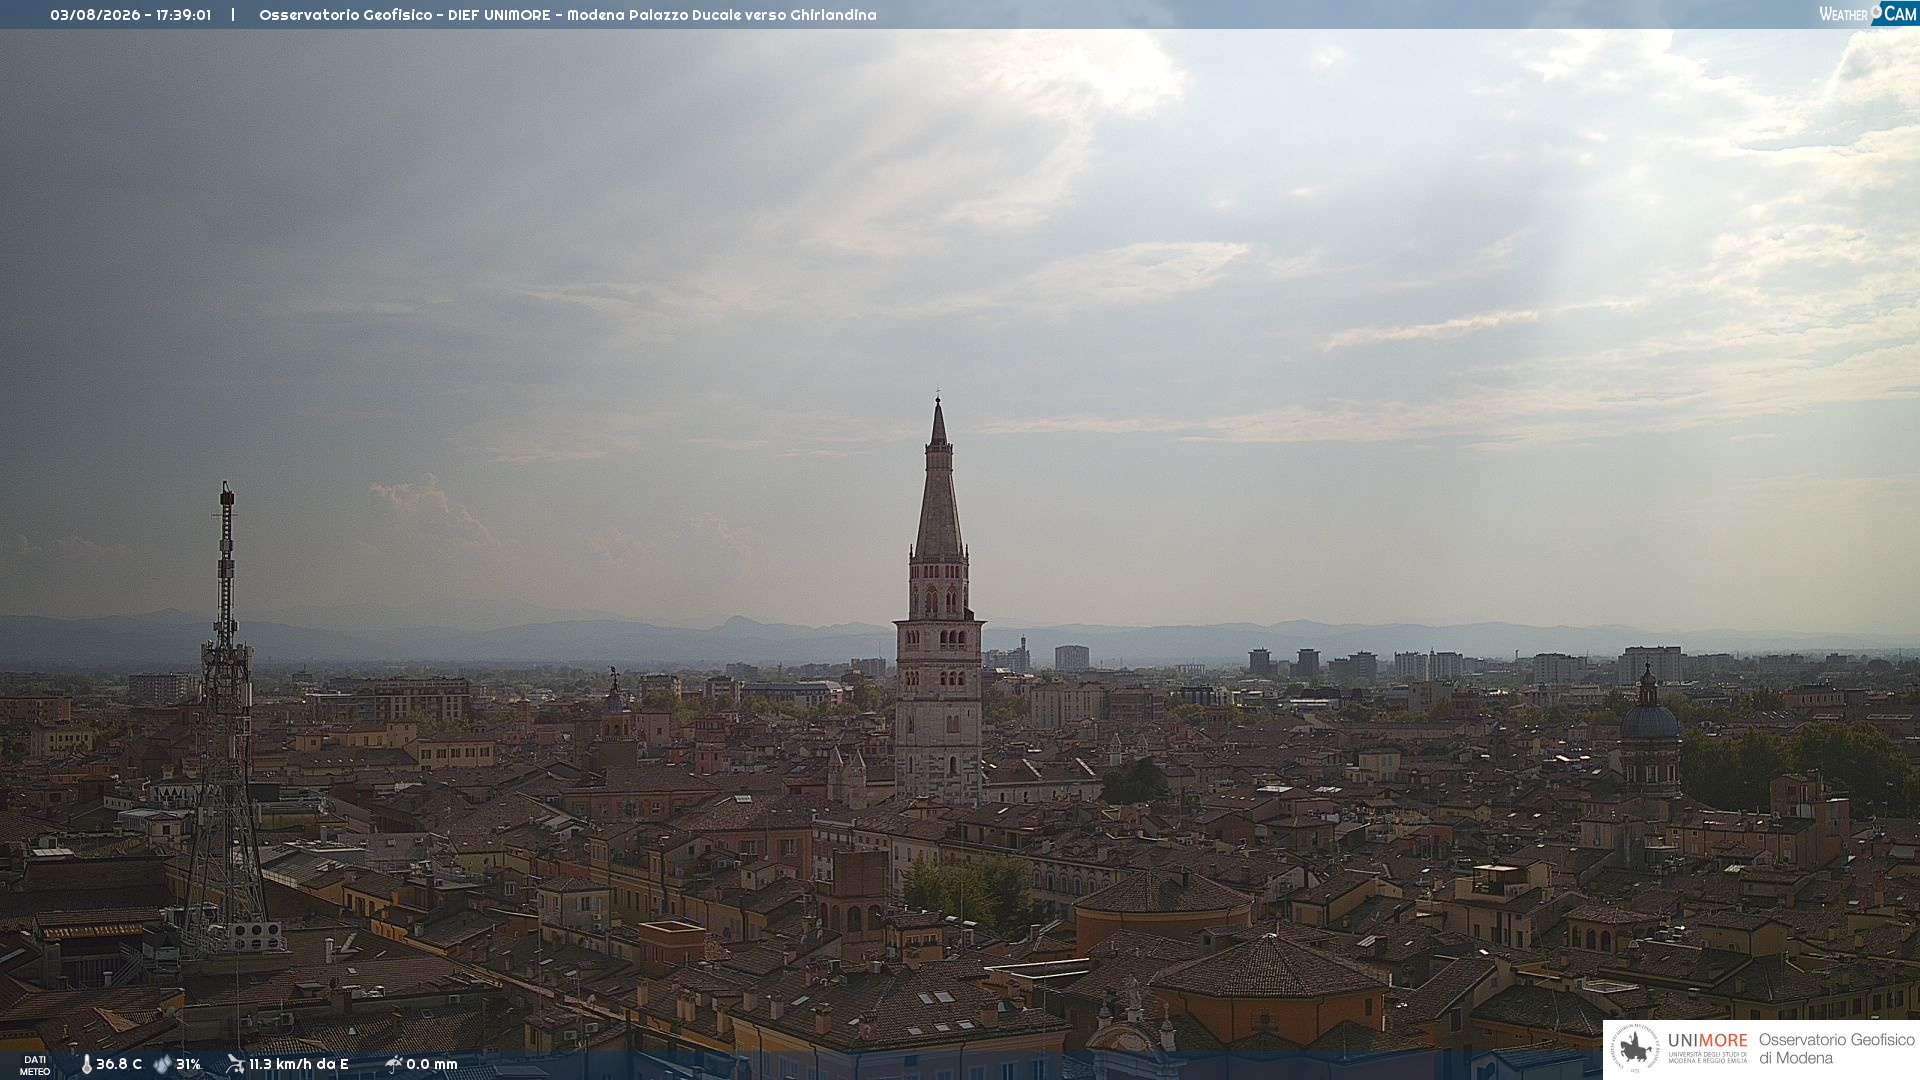Click the 03/08/2026 - 17:39:01 timestamp
The height and width of the screenshot is (1080, 1920).
coord(131,15)
